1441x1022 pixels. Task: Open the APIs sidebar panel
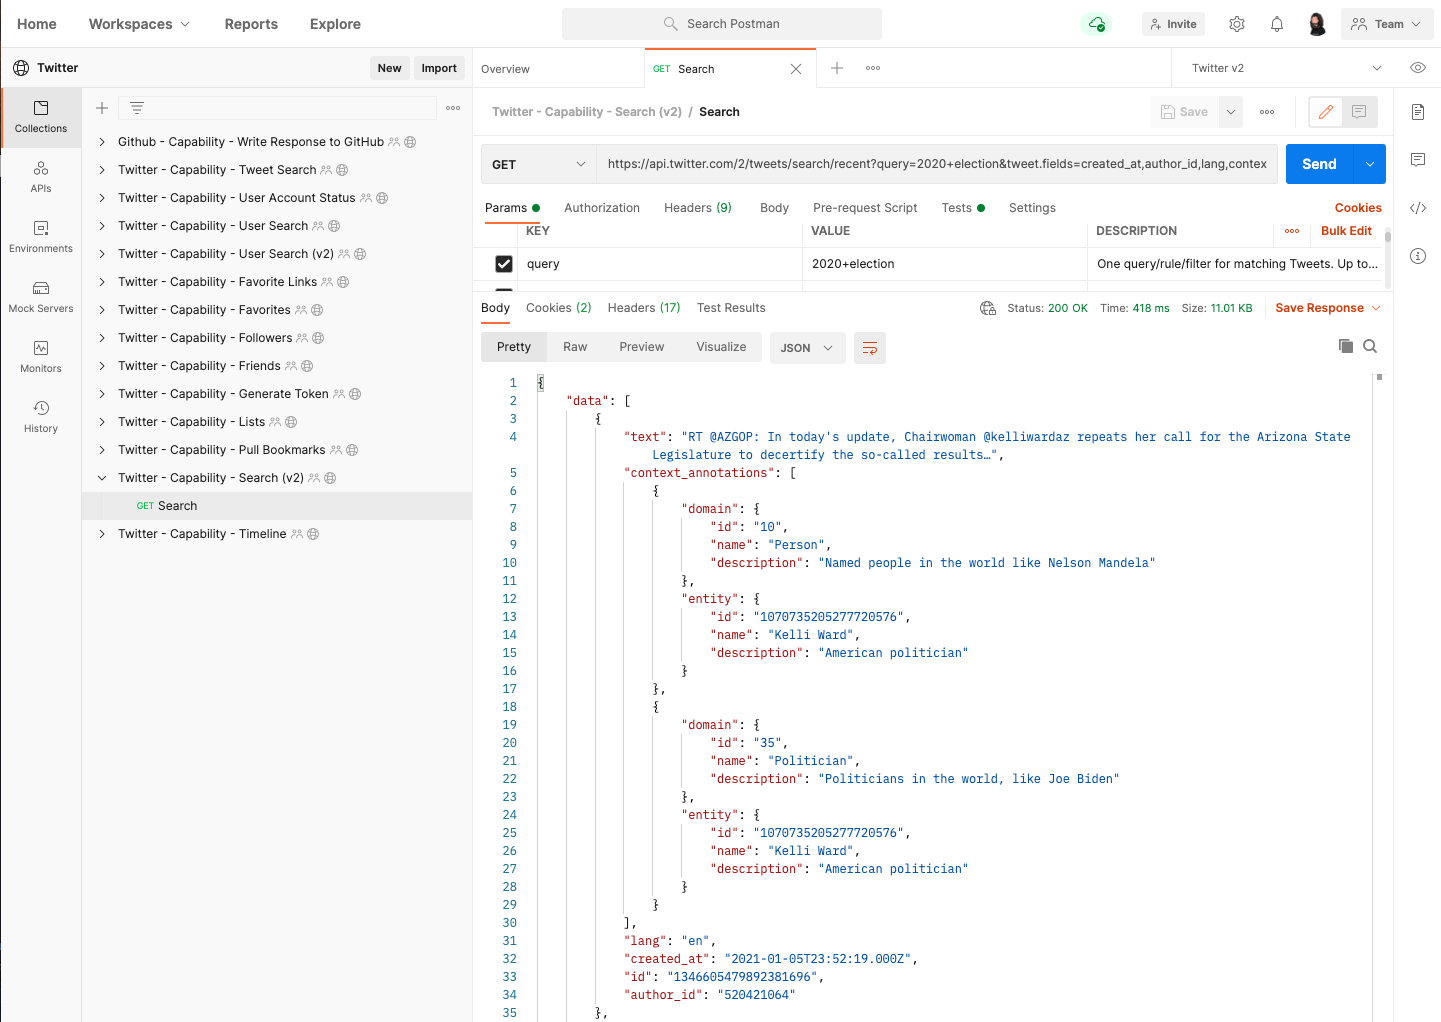[41, 177]
